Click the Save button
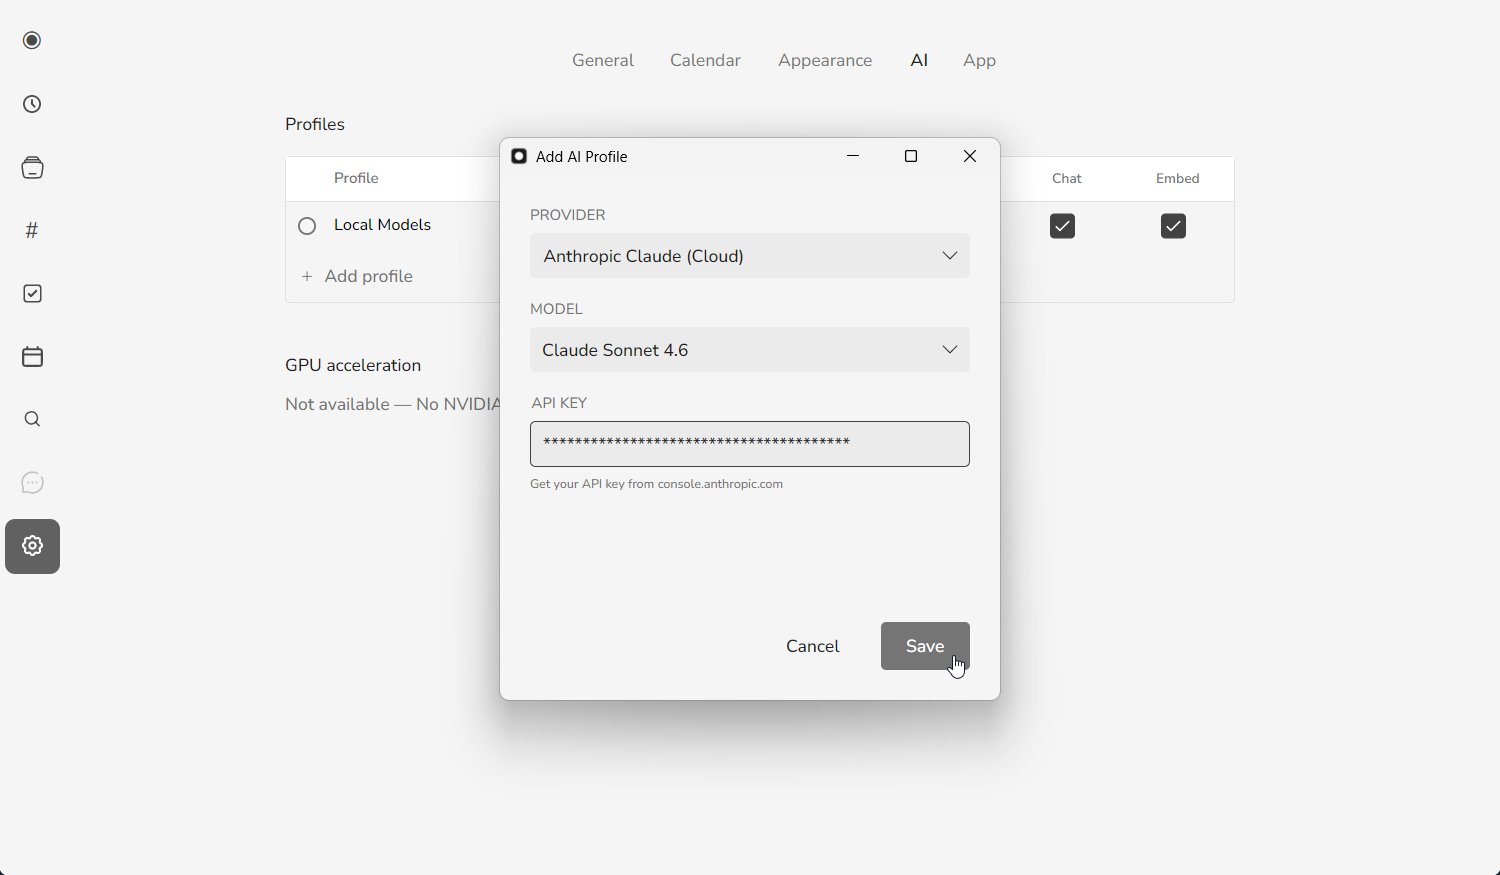Viewport: 1500px width, 875px height. [925, 646]
